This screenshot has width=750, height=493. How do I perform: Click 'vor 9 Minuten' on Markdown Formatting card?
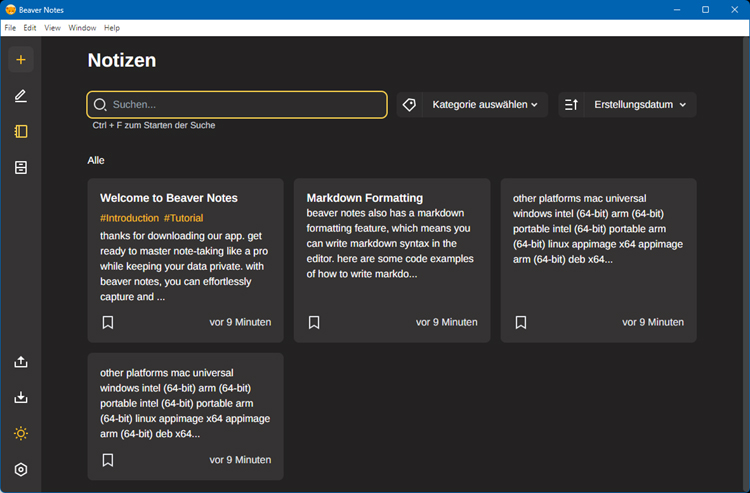tap(446, 322)
